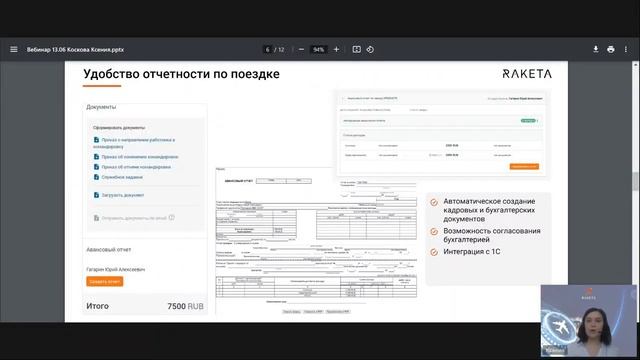Click the Отправить документы по email link

pos(134,218)
